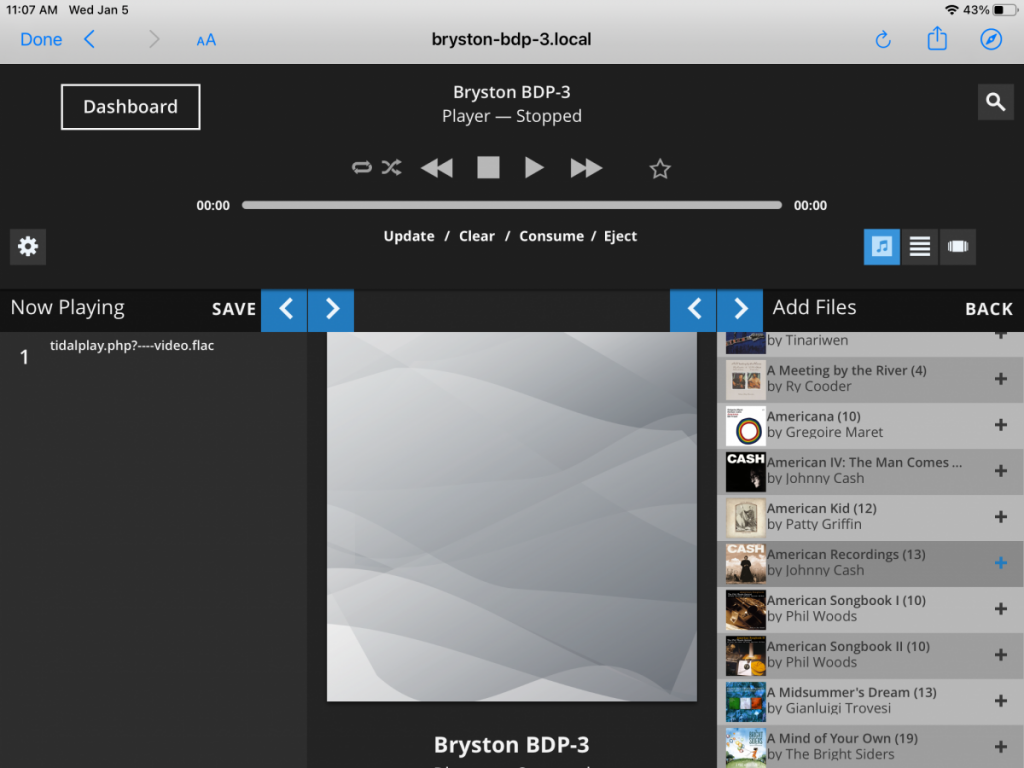Toggle Consume mode
1024x768 pixels.
(x=551, y=236)
